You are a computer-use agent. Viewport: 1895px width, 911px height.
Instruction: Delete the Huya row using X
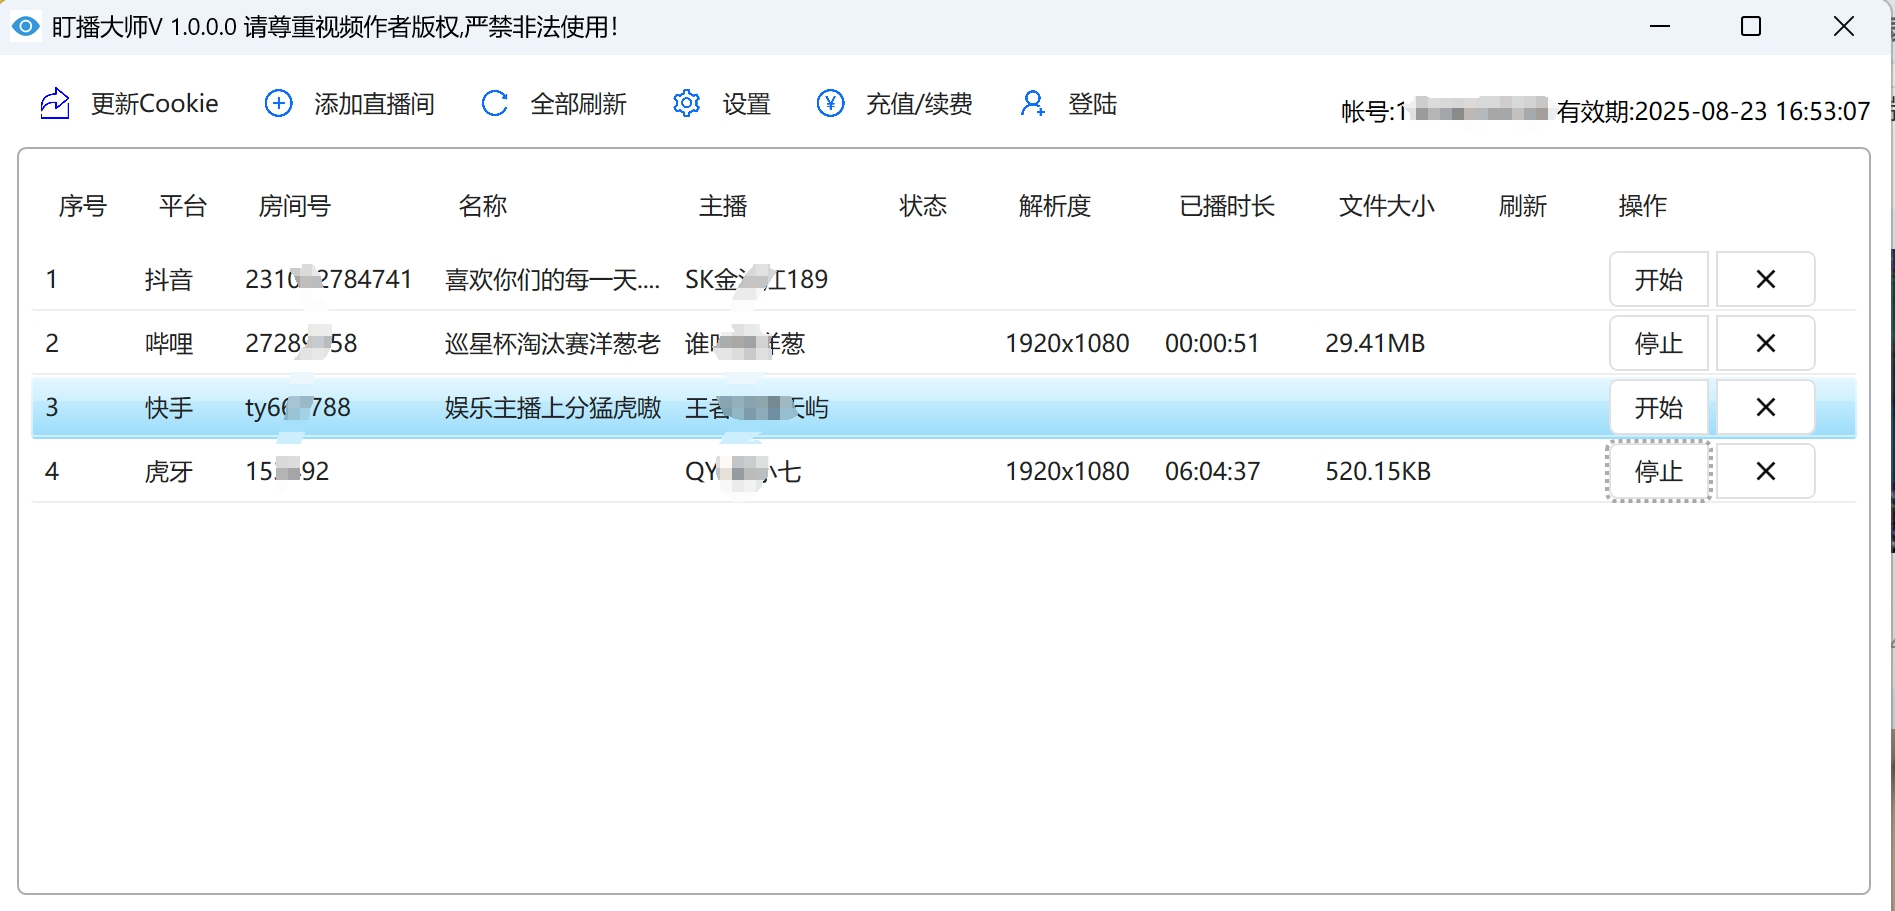tap(1765, 472)
